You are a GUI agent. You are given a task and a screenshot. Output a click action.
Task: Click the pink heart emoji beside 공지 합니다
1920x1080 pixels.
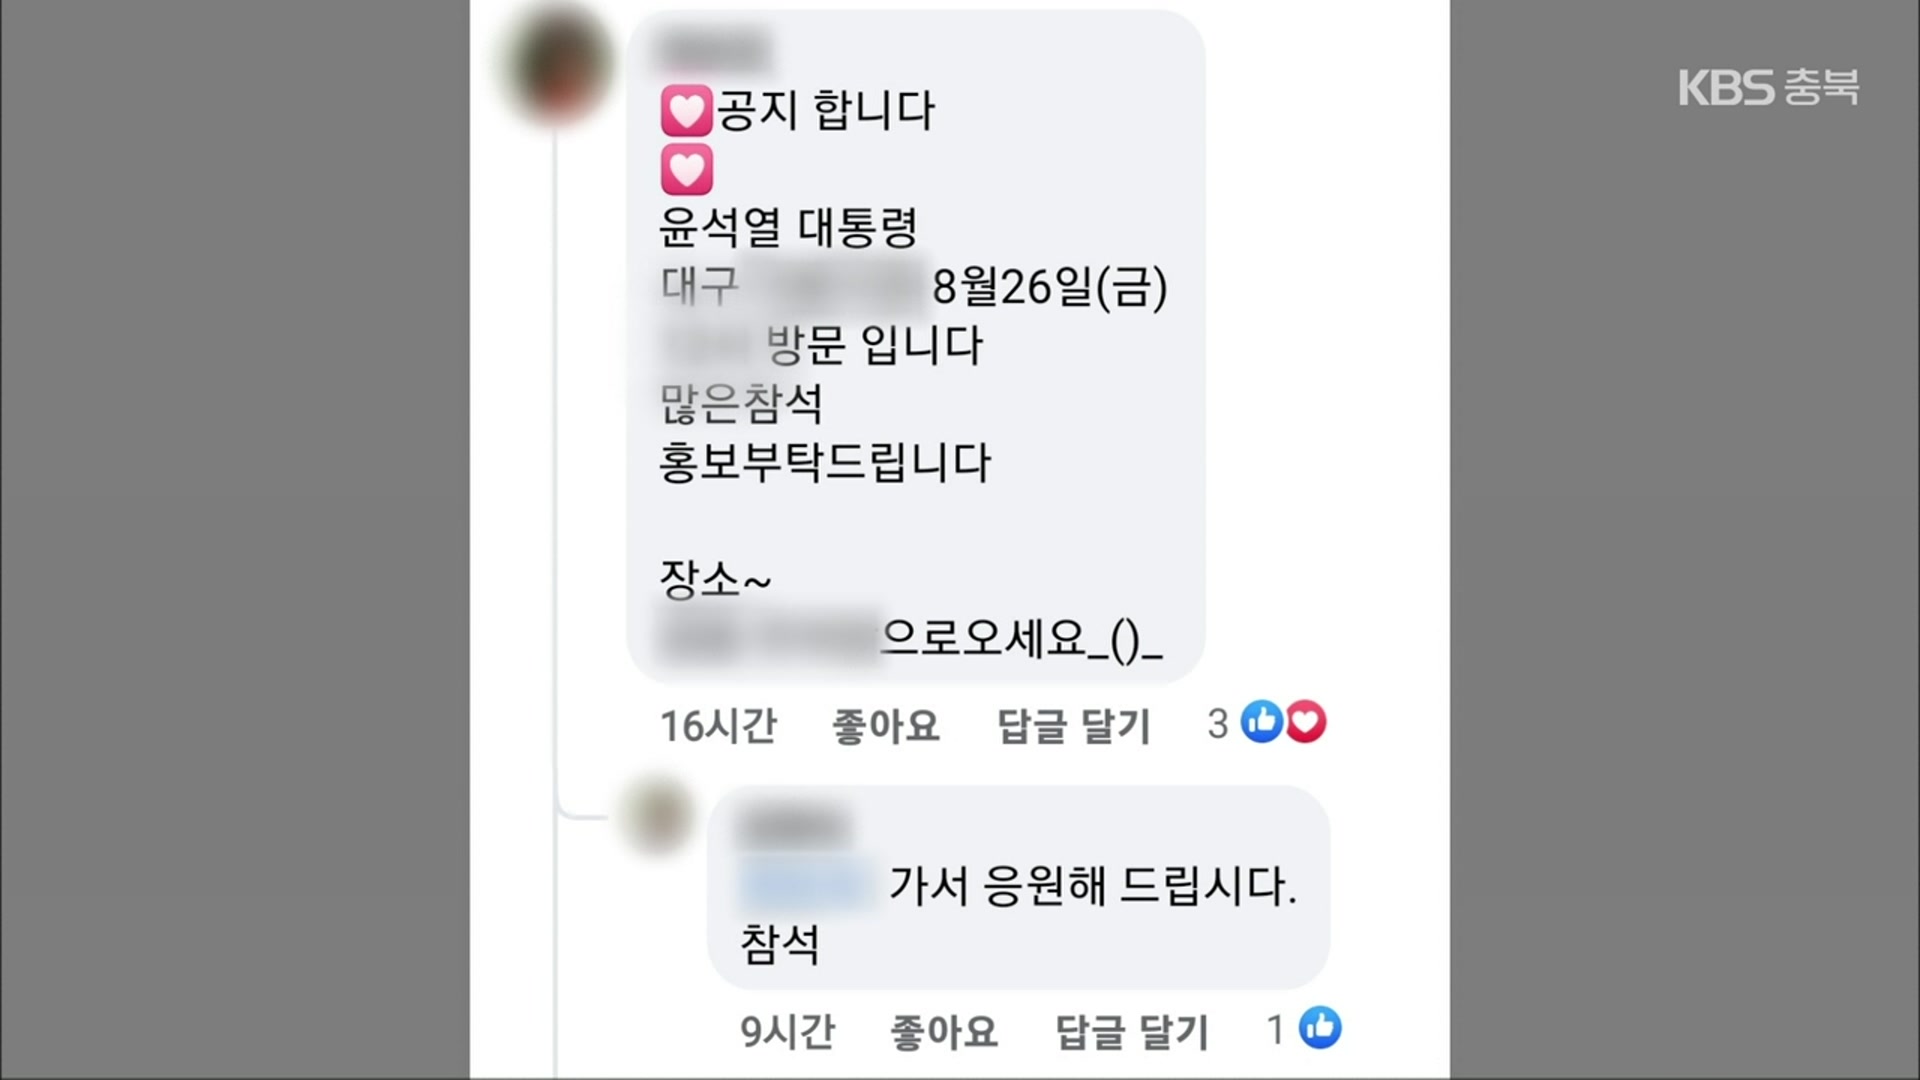[687, 110]
